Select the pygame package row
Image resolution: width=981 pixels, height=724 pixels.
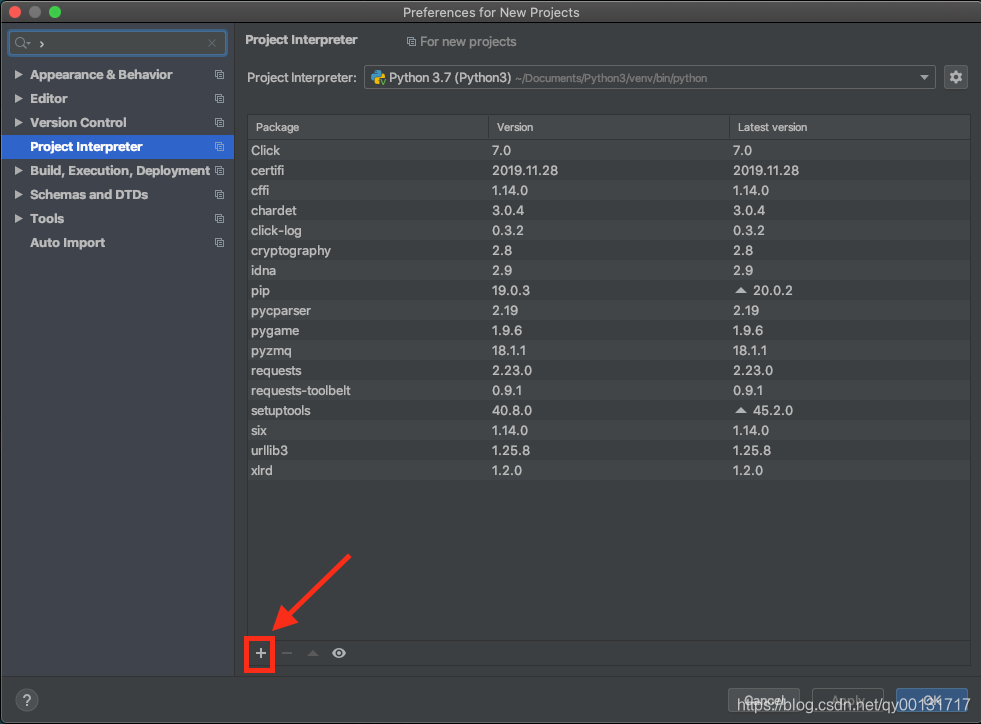click(x=609, y=330)
